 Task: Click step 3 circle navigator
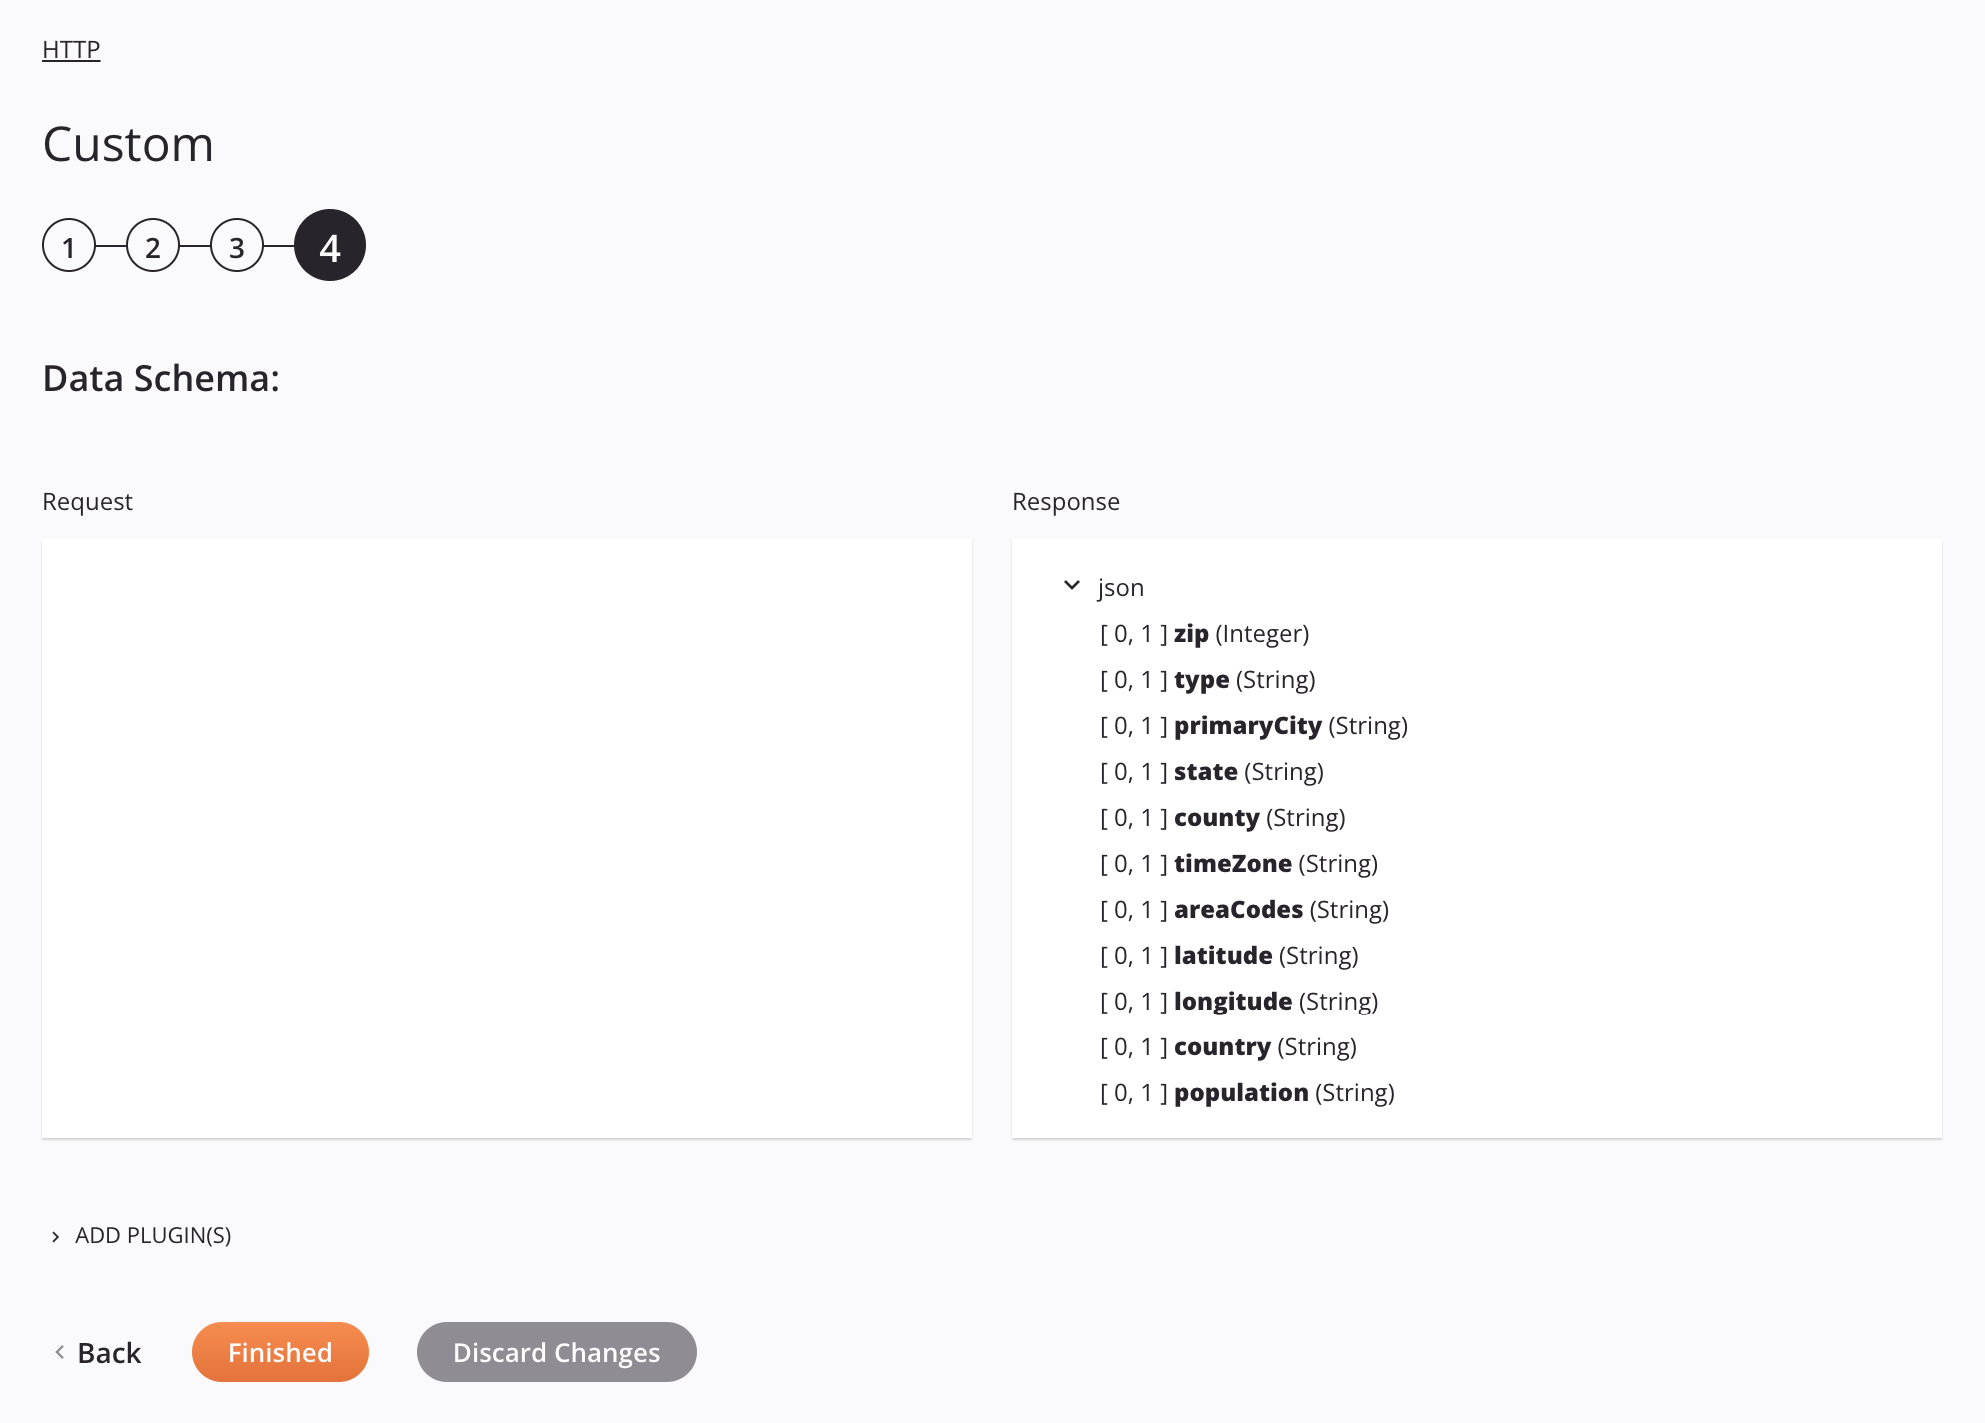(x=239, y=246)
